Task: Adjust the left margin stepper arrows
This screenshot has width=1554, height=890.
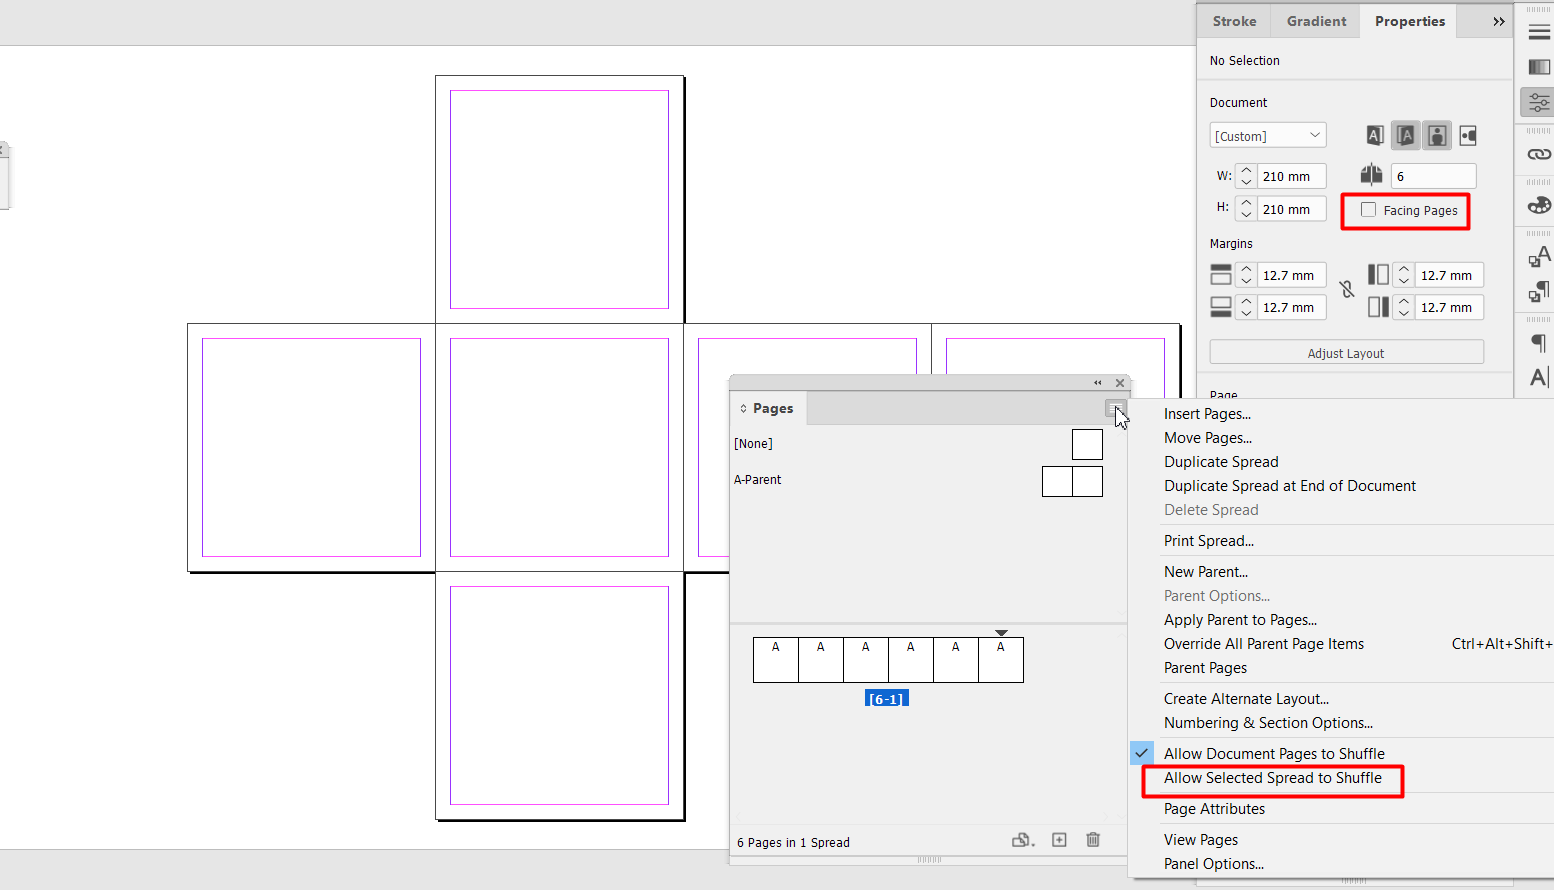Action: point(1404,275)
